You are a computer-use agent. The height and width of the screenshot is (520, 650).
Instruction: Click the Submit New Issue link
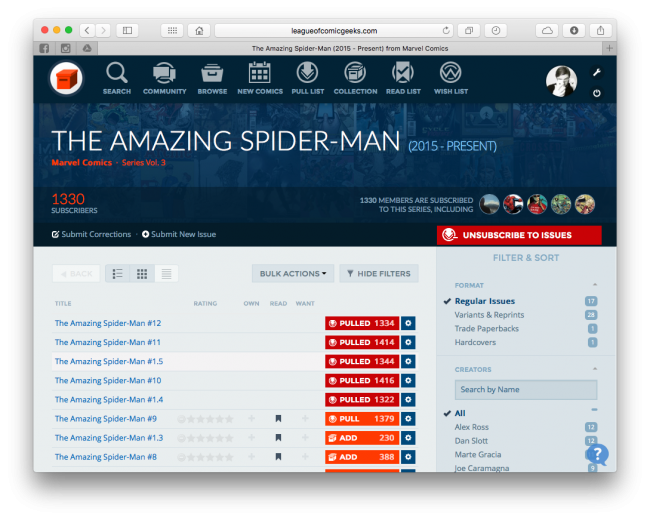[x=179, y=234]
